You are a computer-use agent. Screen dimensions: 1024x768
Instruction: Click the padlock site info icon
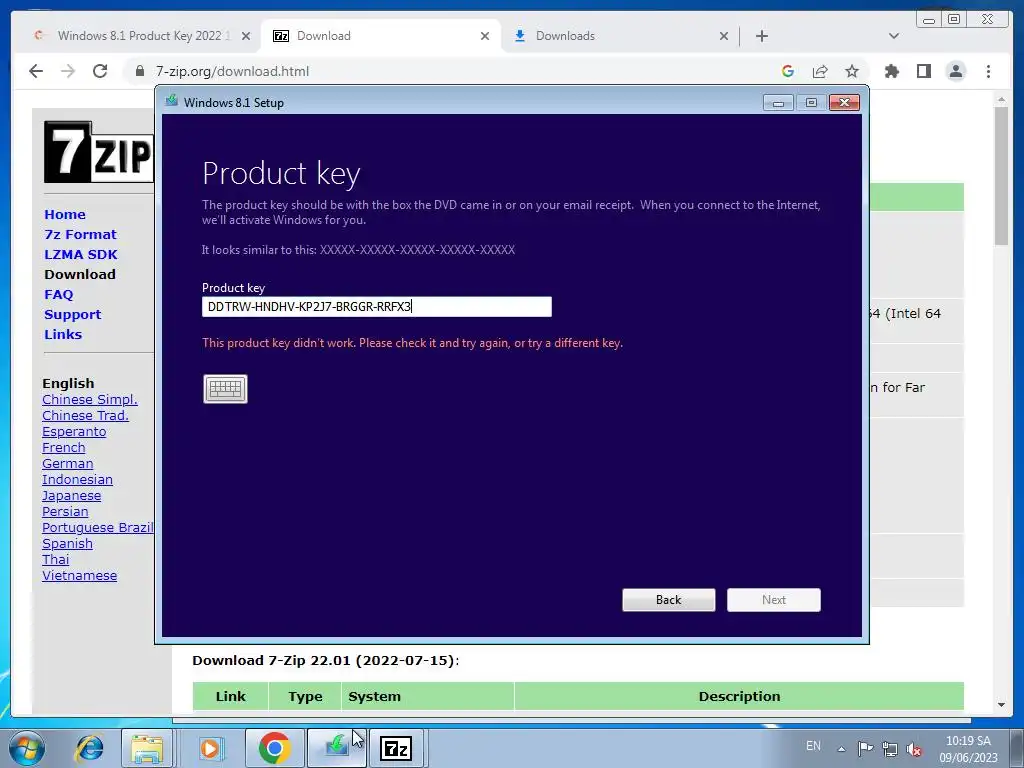(x=140, y=71)
